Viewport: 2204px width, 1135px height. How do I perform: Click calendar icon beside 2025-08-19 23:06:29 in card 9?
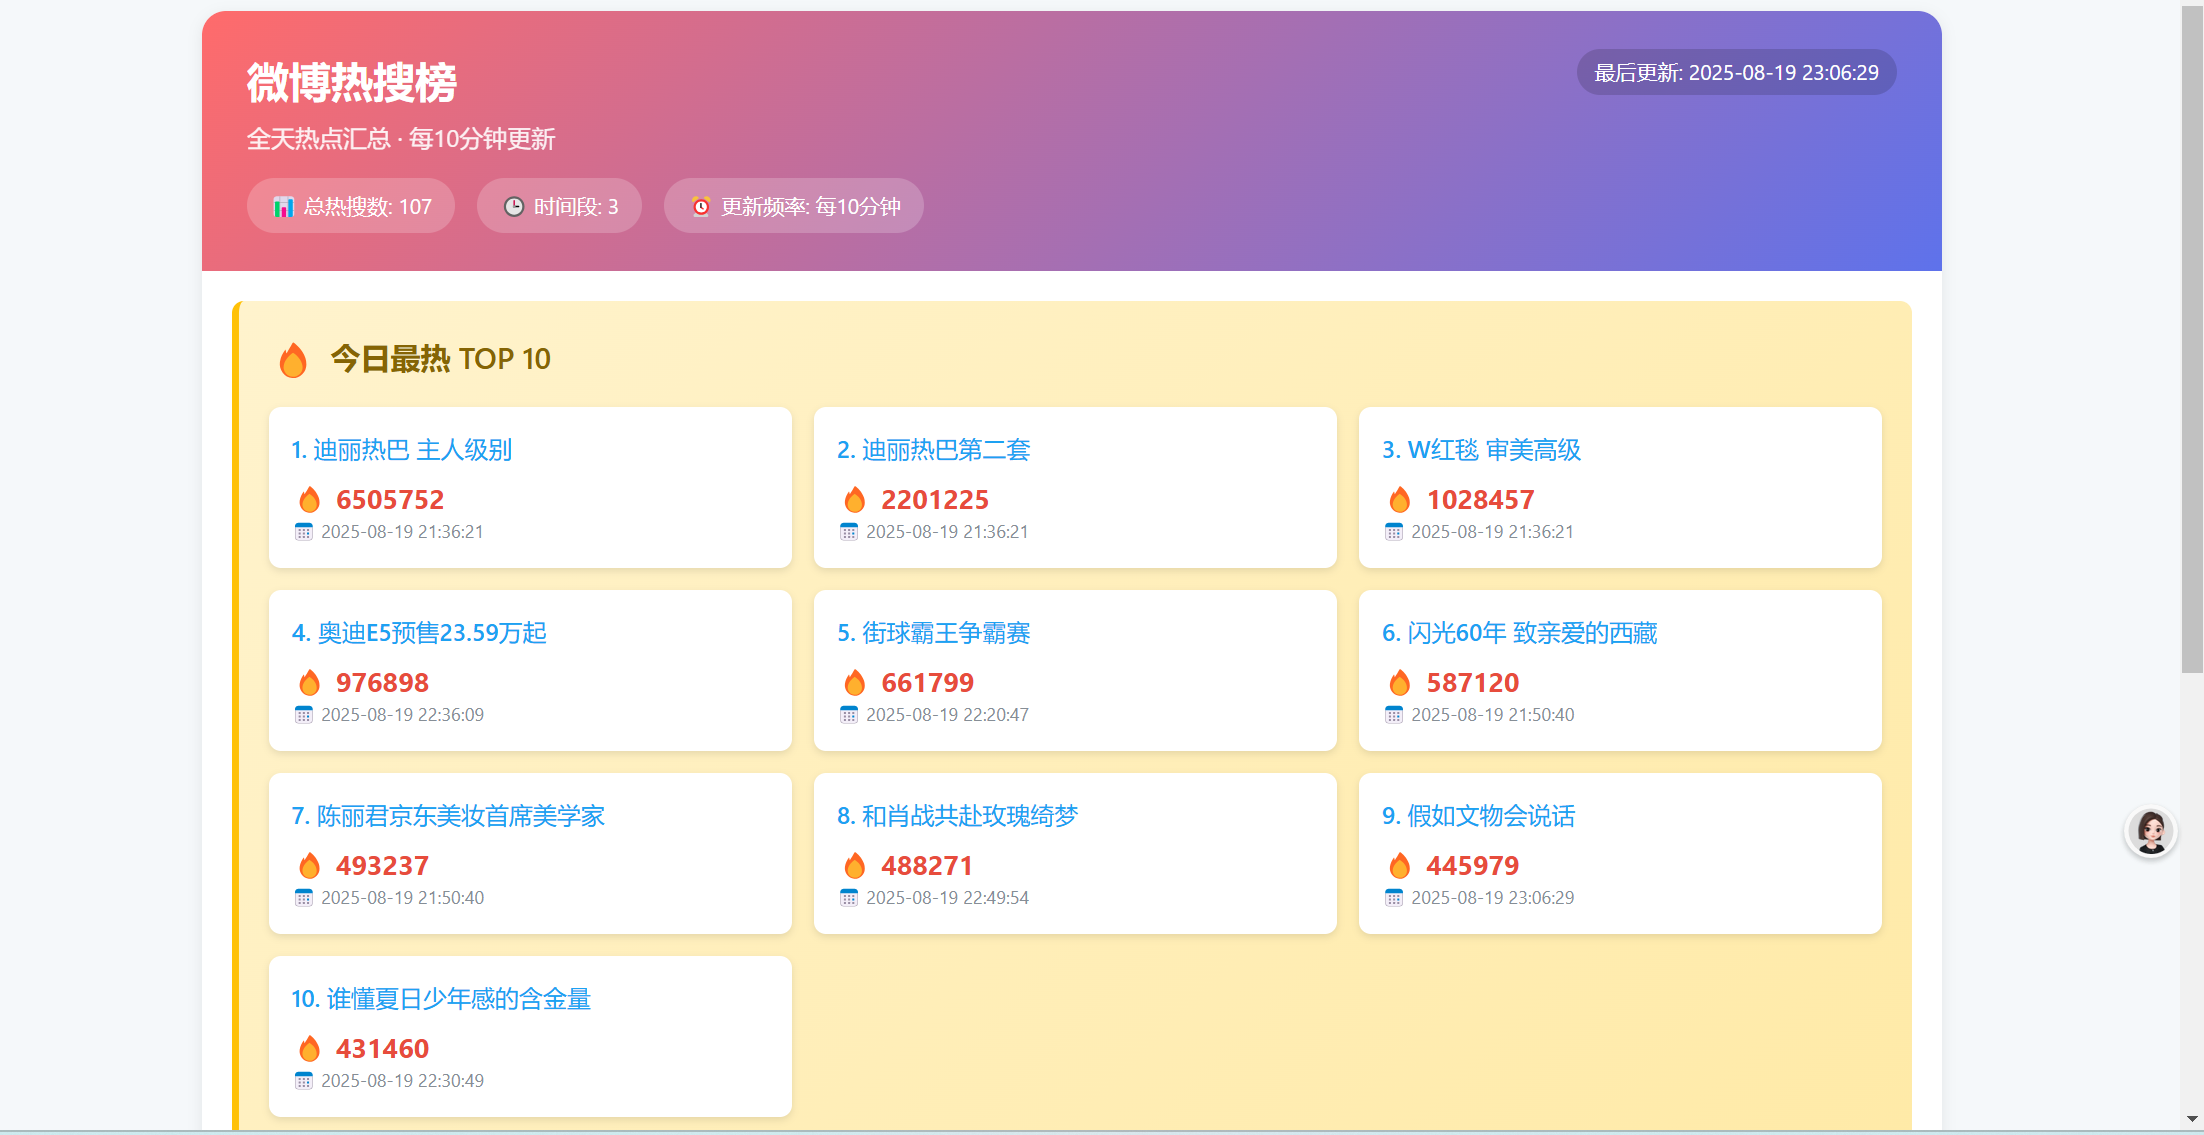point(1394,898)
